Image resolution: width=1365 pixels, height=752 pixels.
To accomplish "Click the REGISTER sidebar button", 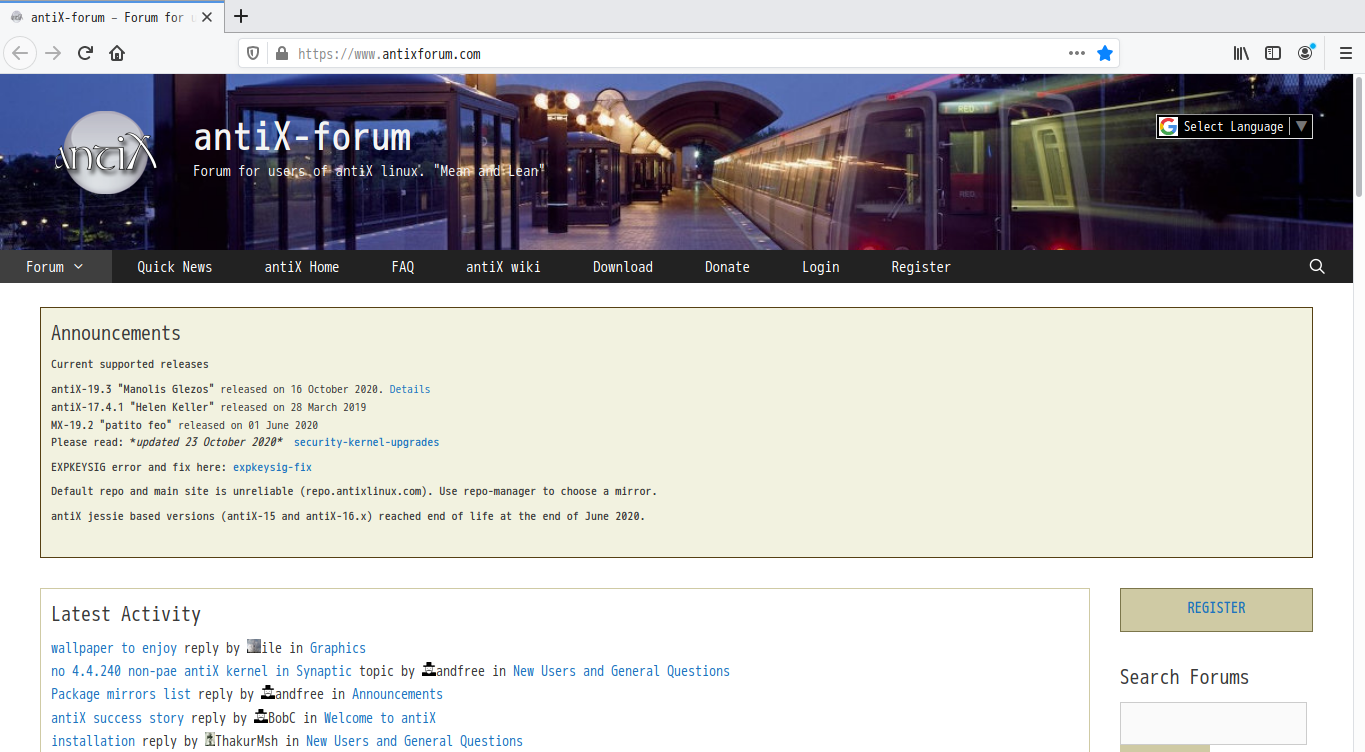I will point(1216,609).
